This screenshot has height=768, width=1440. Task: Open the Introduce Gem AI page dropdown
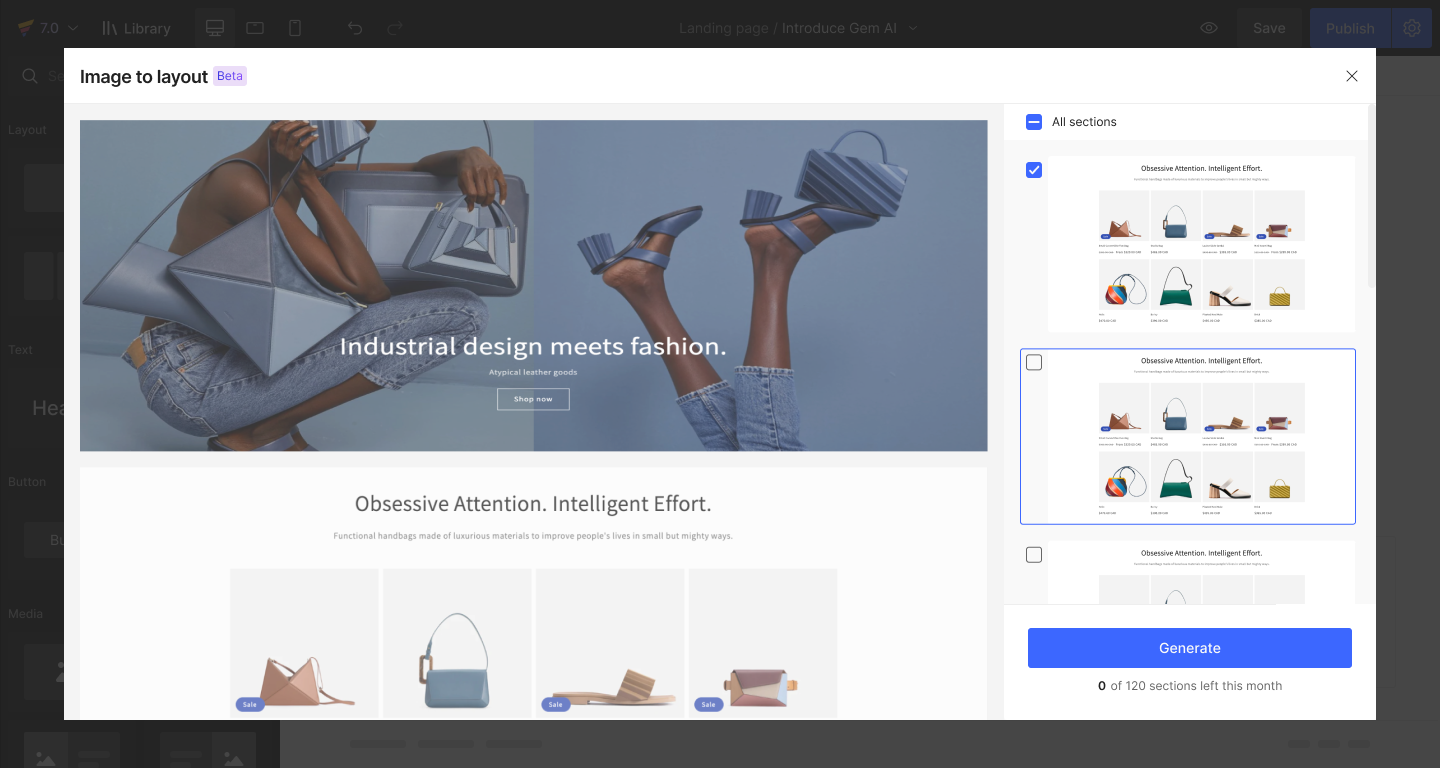[x=912, y=28]
